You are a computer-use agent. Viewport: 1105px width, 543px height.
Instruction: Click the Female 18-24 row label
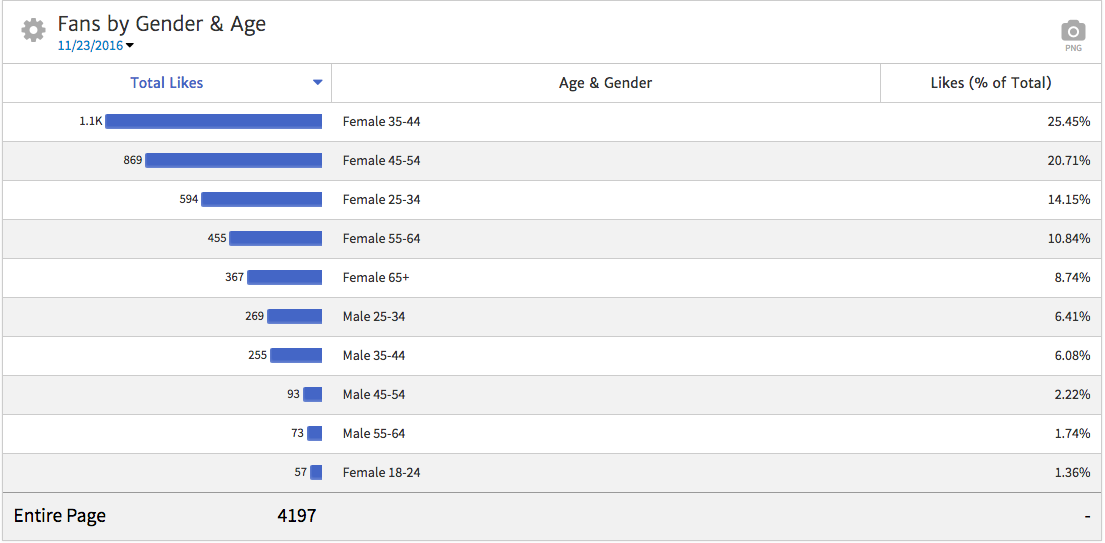[x=381, y=472]
